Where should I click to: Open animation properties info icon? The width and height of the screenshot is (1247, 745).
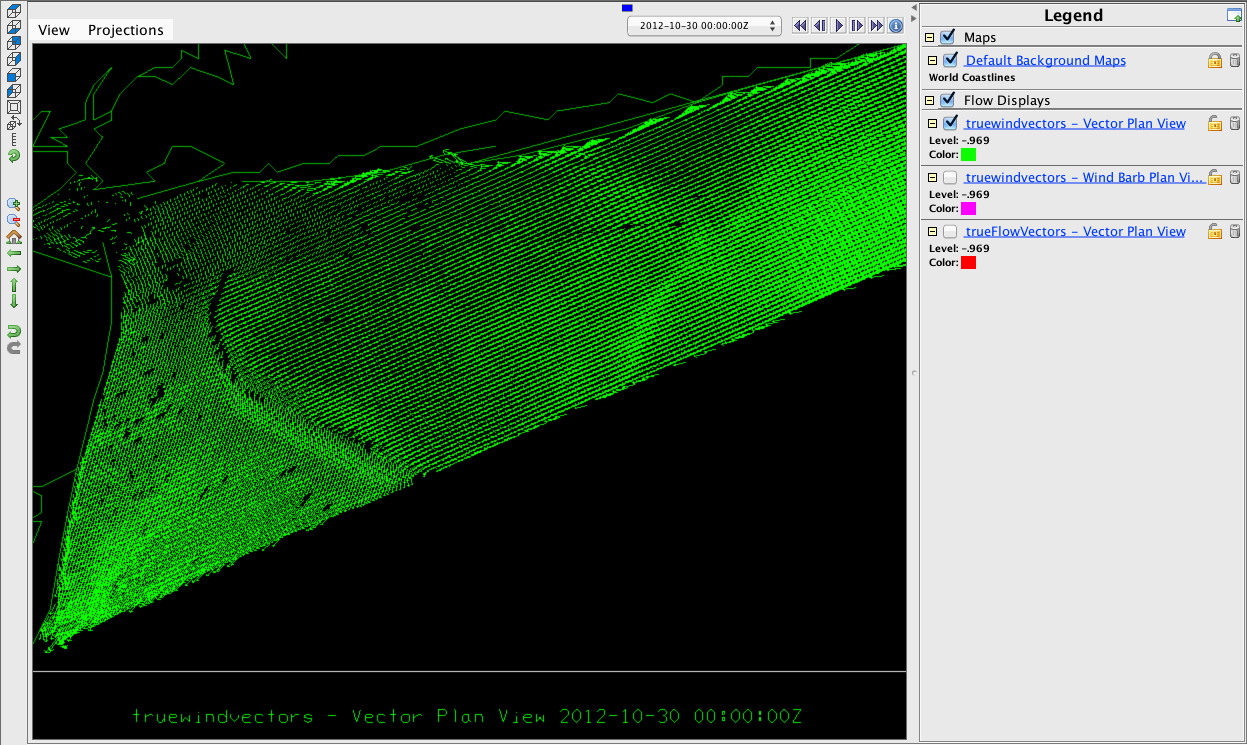click(896, 26)
